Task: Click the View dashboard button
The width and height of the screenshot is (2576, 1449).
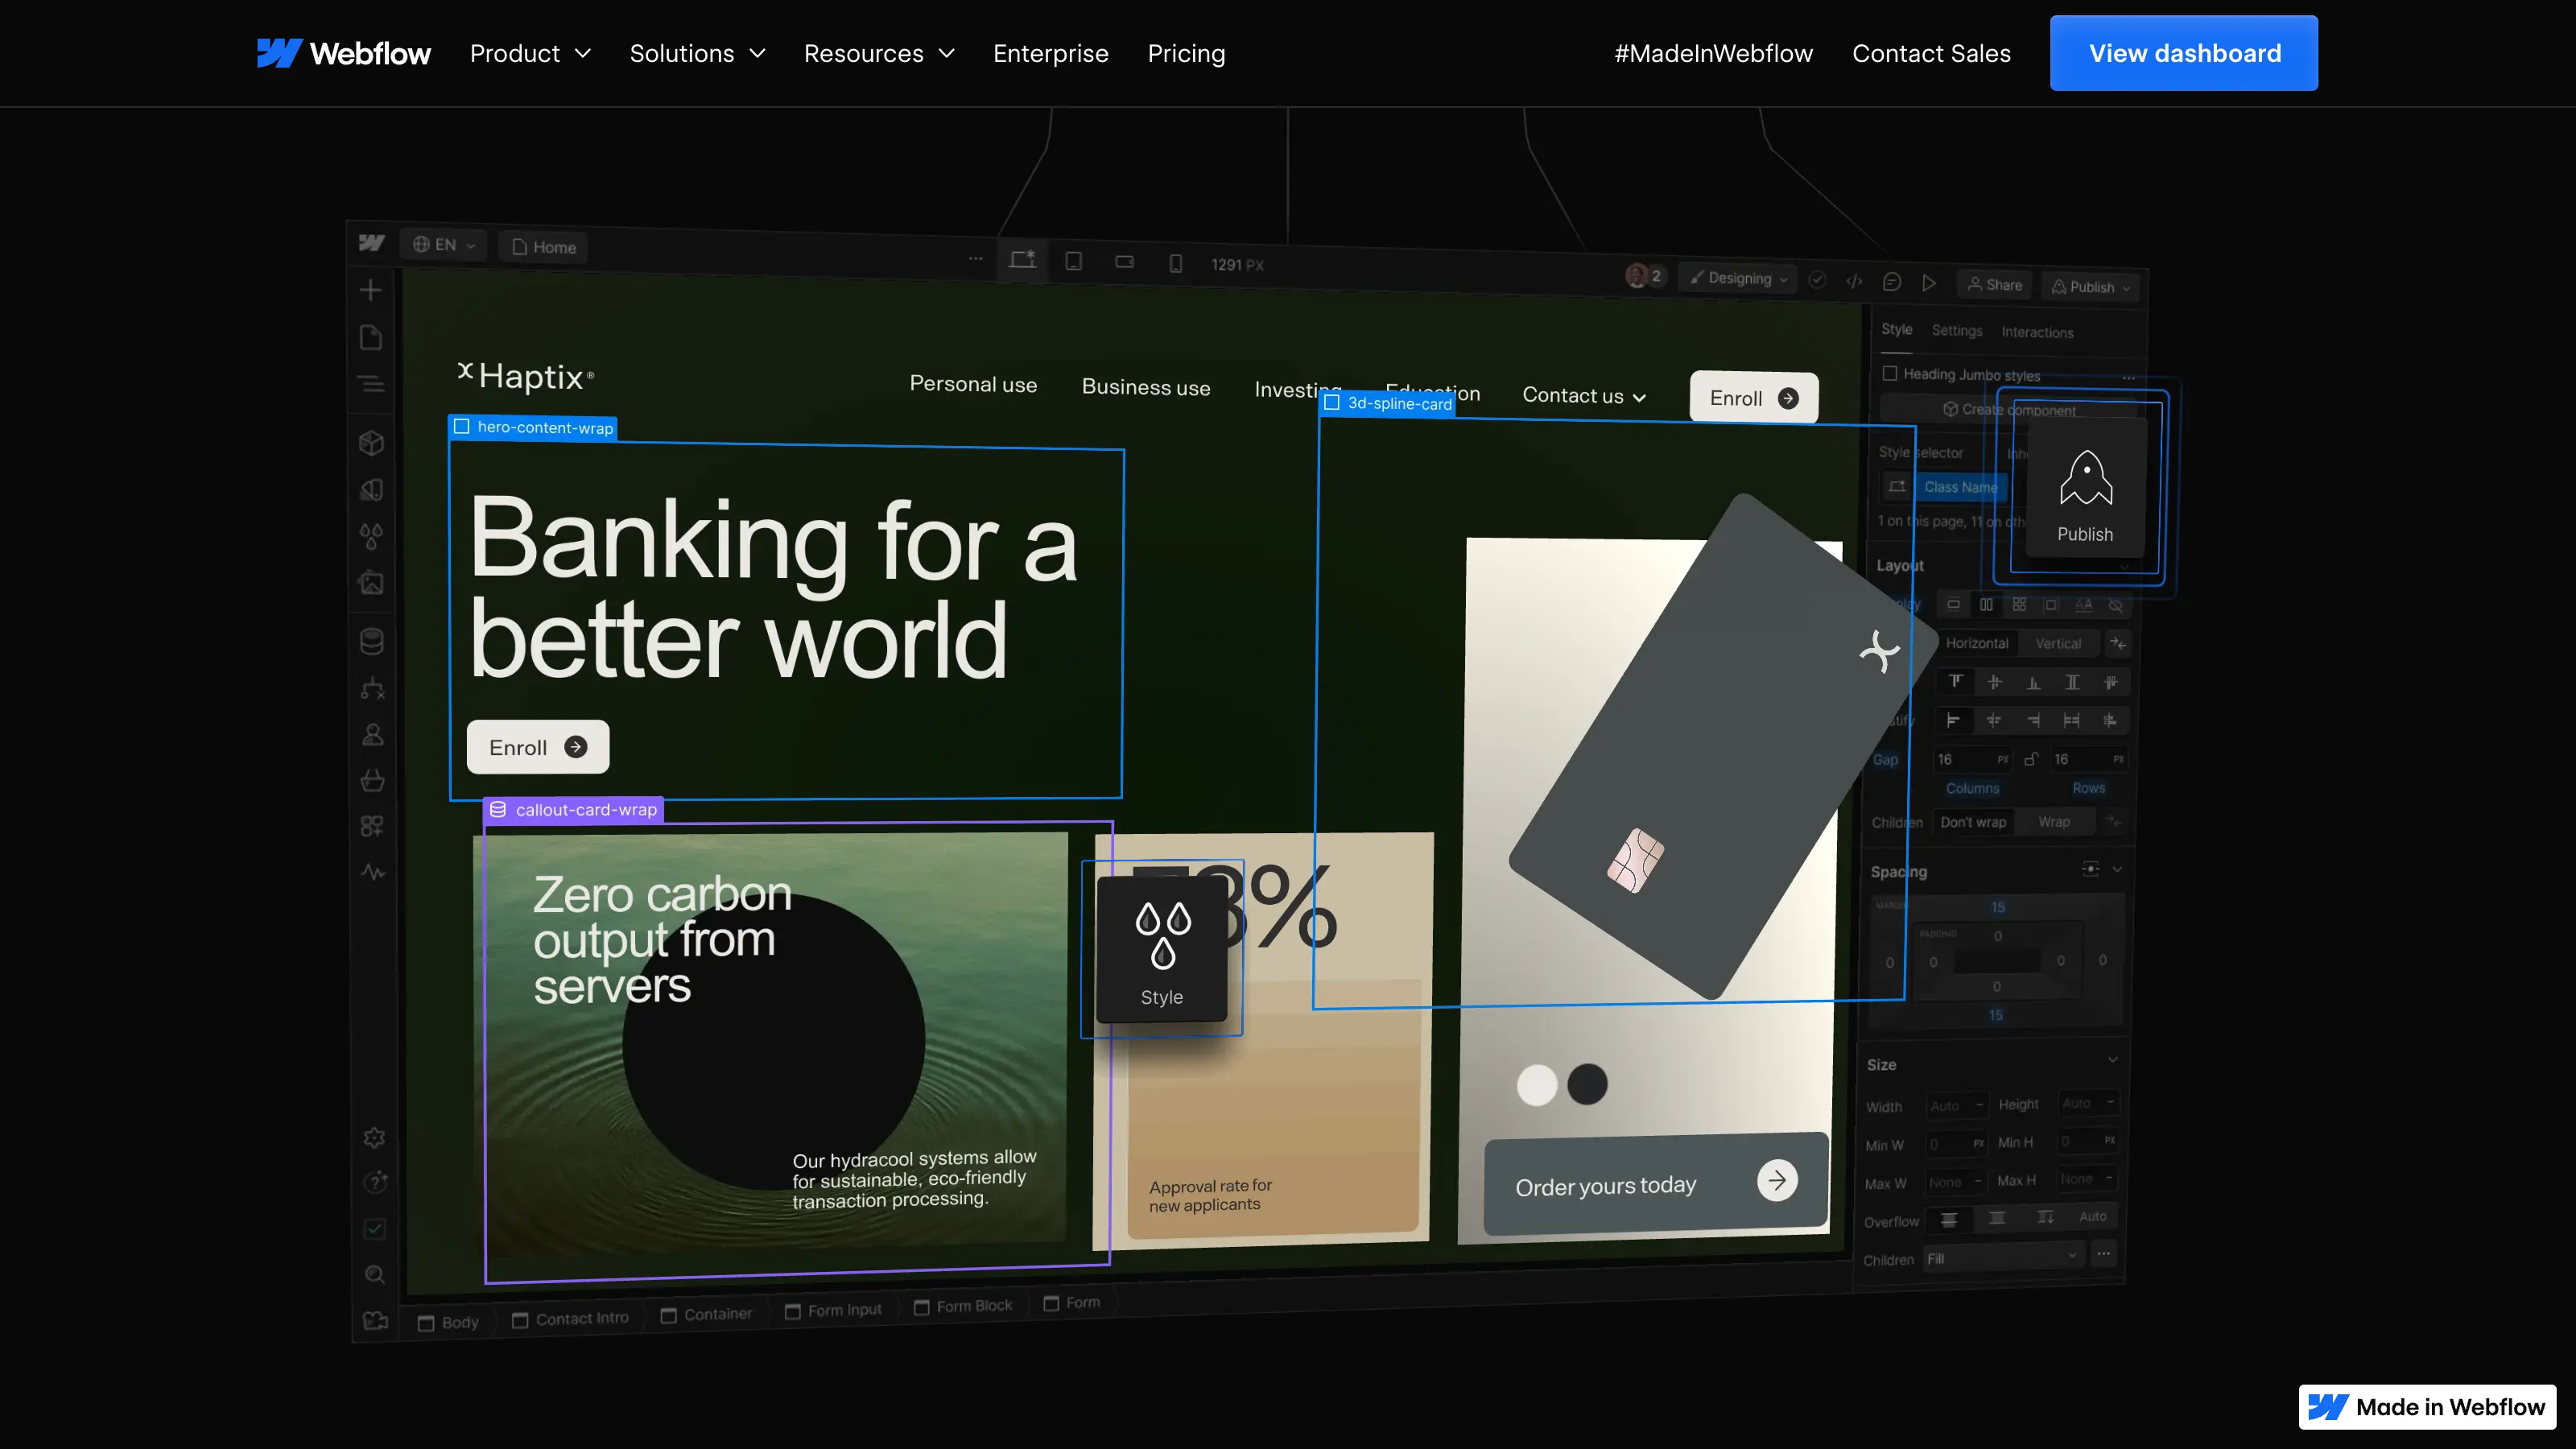Action: point(2184,53)
